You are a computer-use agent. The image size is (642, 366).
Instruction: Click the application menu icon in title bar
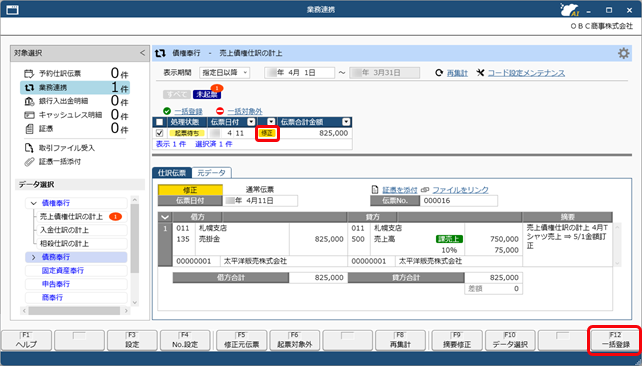click(12, 10)
